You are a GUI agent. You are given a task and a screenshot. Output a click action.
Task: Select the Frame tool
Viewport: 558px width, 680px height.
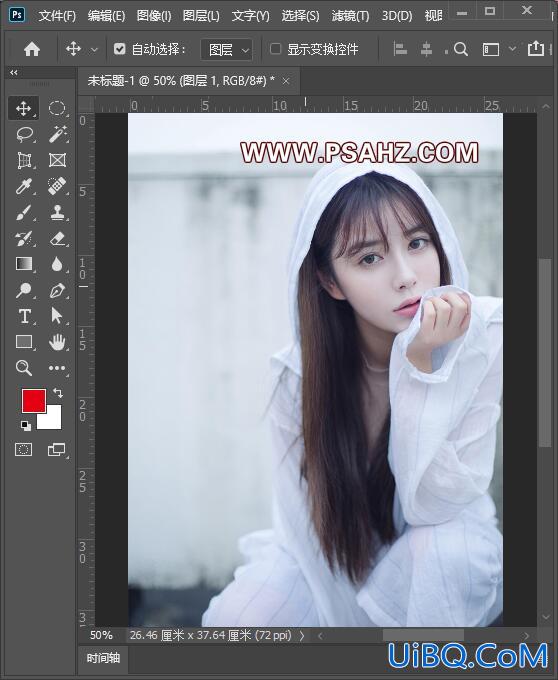(57, 160)
